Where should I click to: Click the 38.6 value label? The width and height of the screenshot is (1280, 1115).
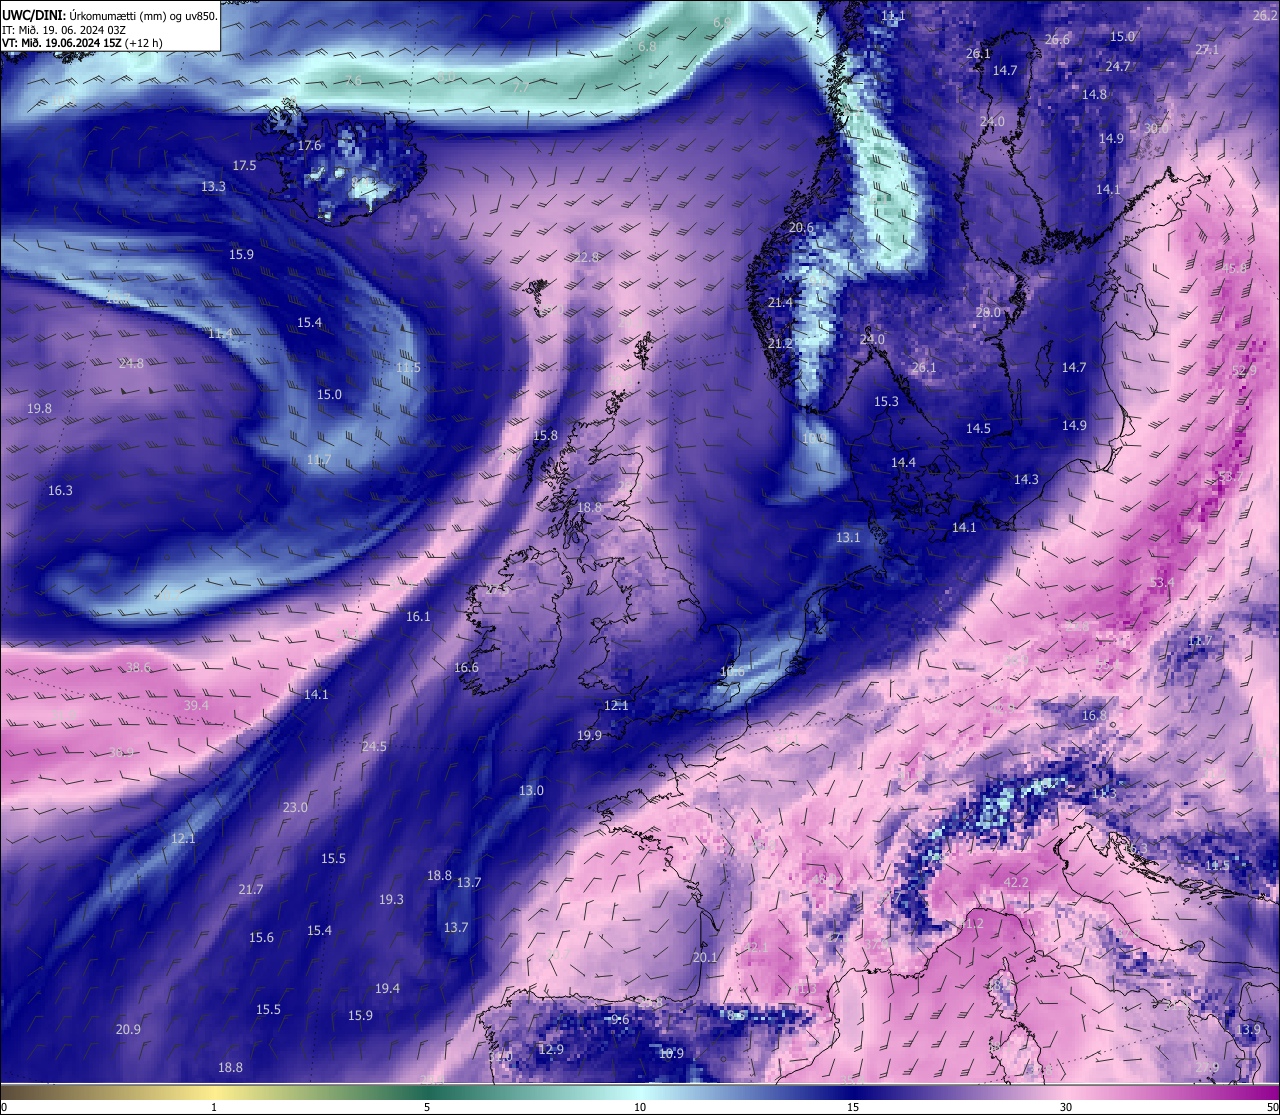pyautogui.click(x=139, y=668)
